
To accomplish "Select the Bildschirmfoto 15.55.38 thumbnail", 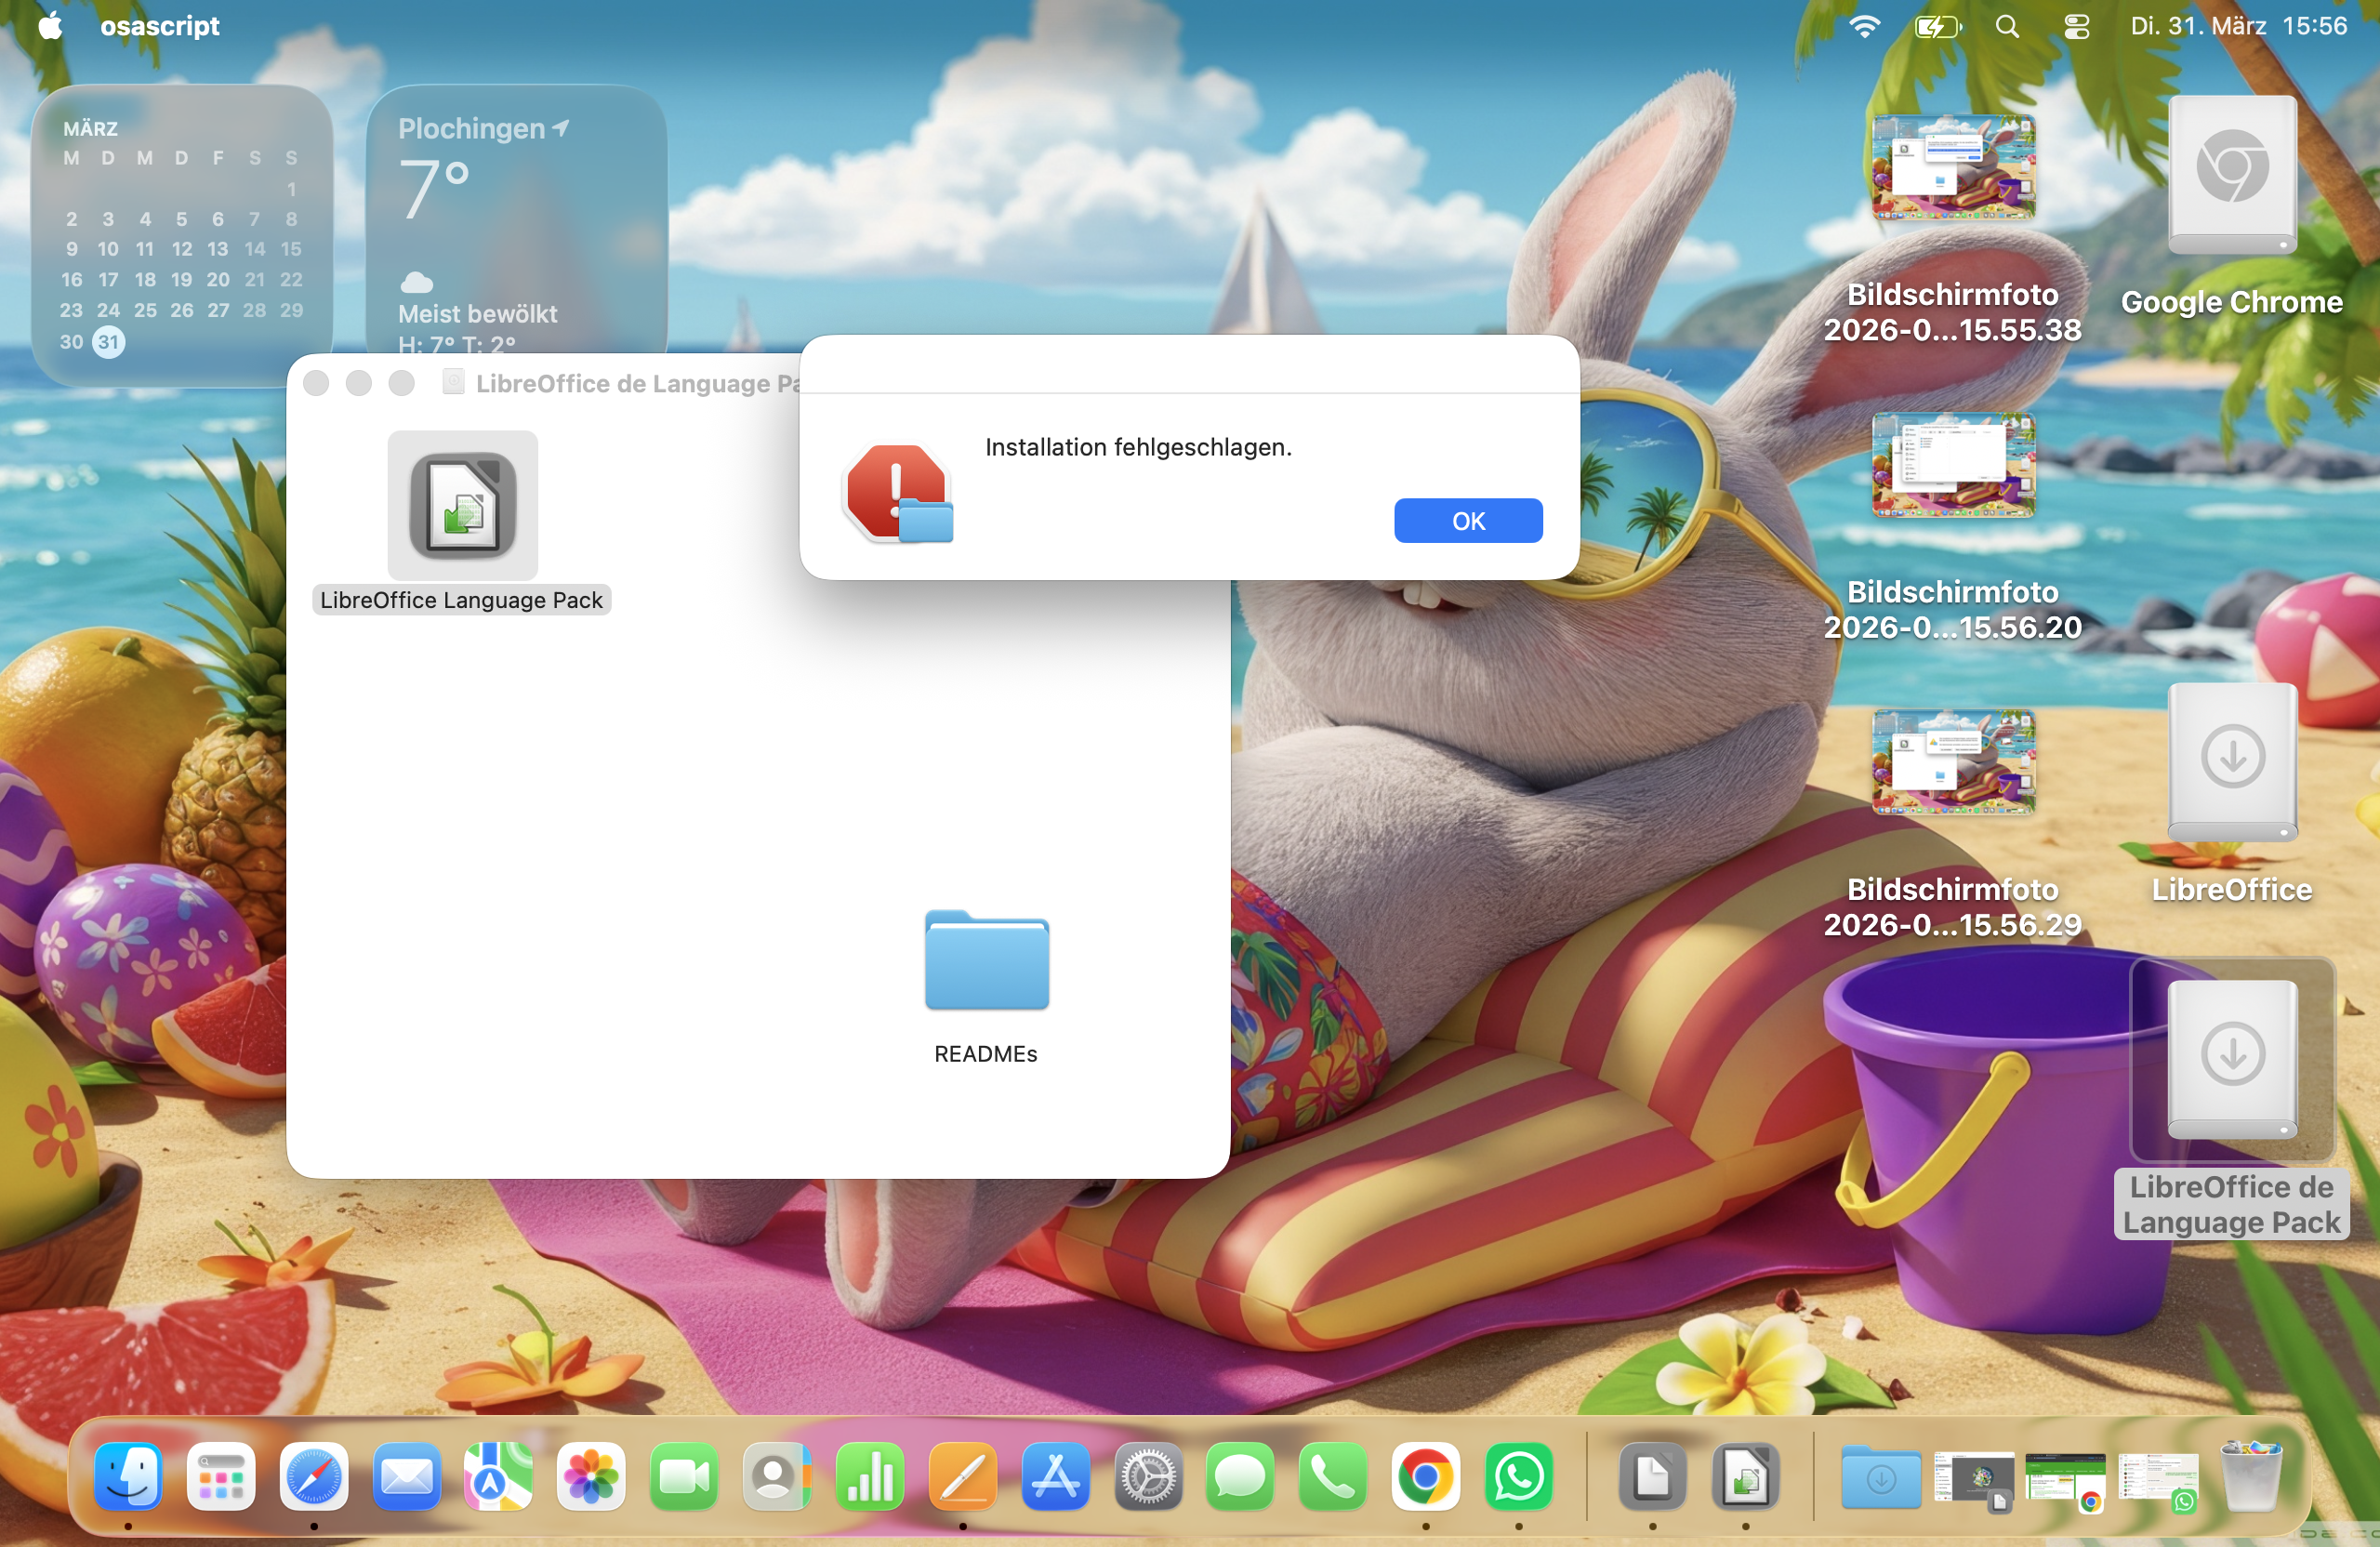I will pyautogui.click(x=1952, y=168).
